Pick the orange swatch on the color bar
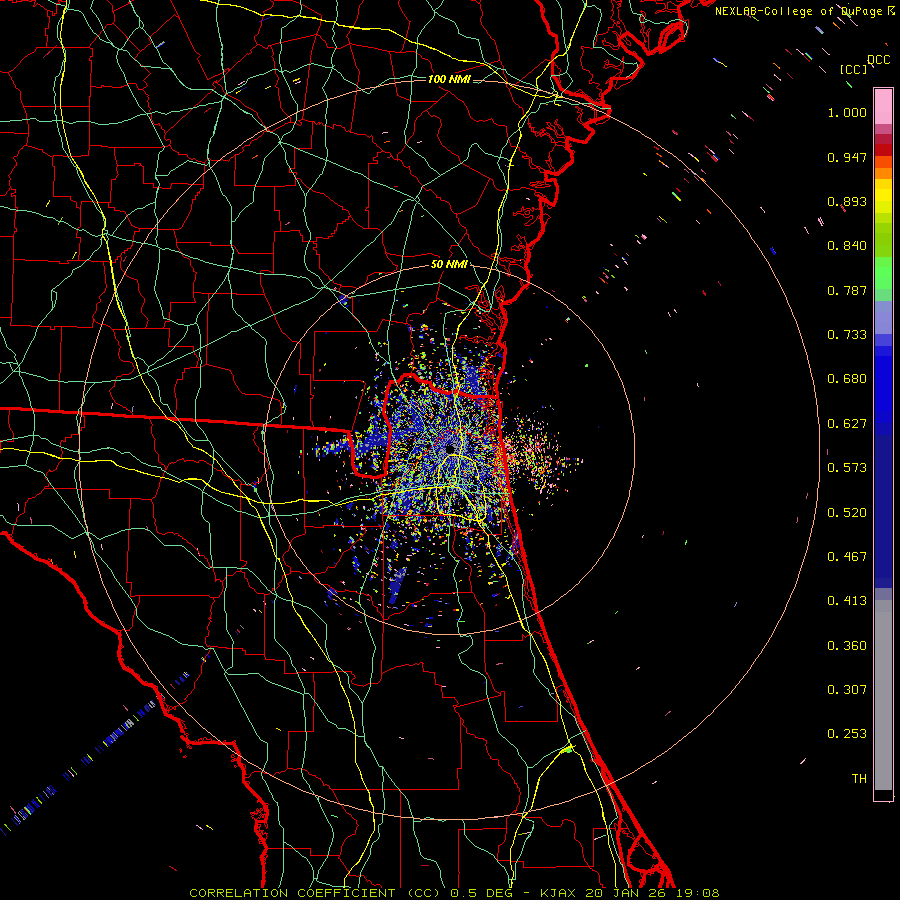The width and height of the screenshot is (900, 900). pos(883,173)
